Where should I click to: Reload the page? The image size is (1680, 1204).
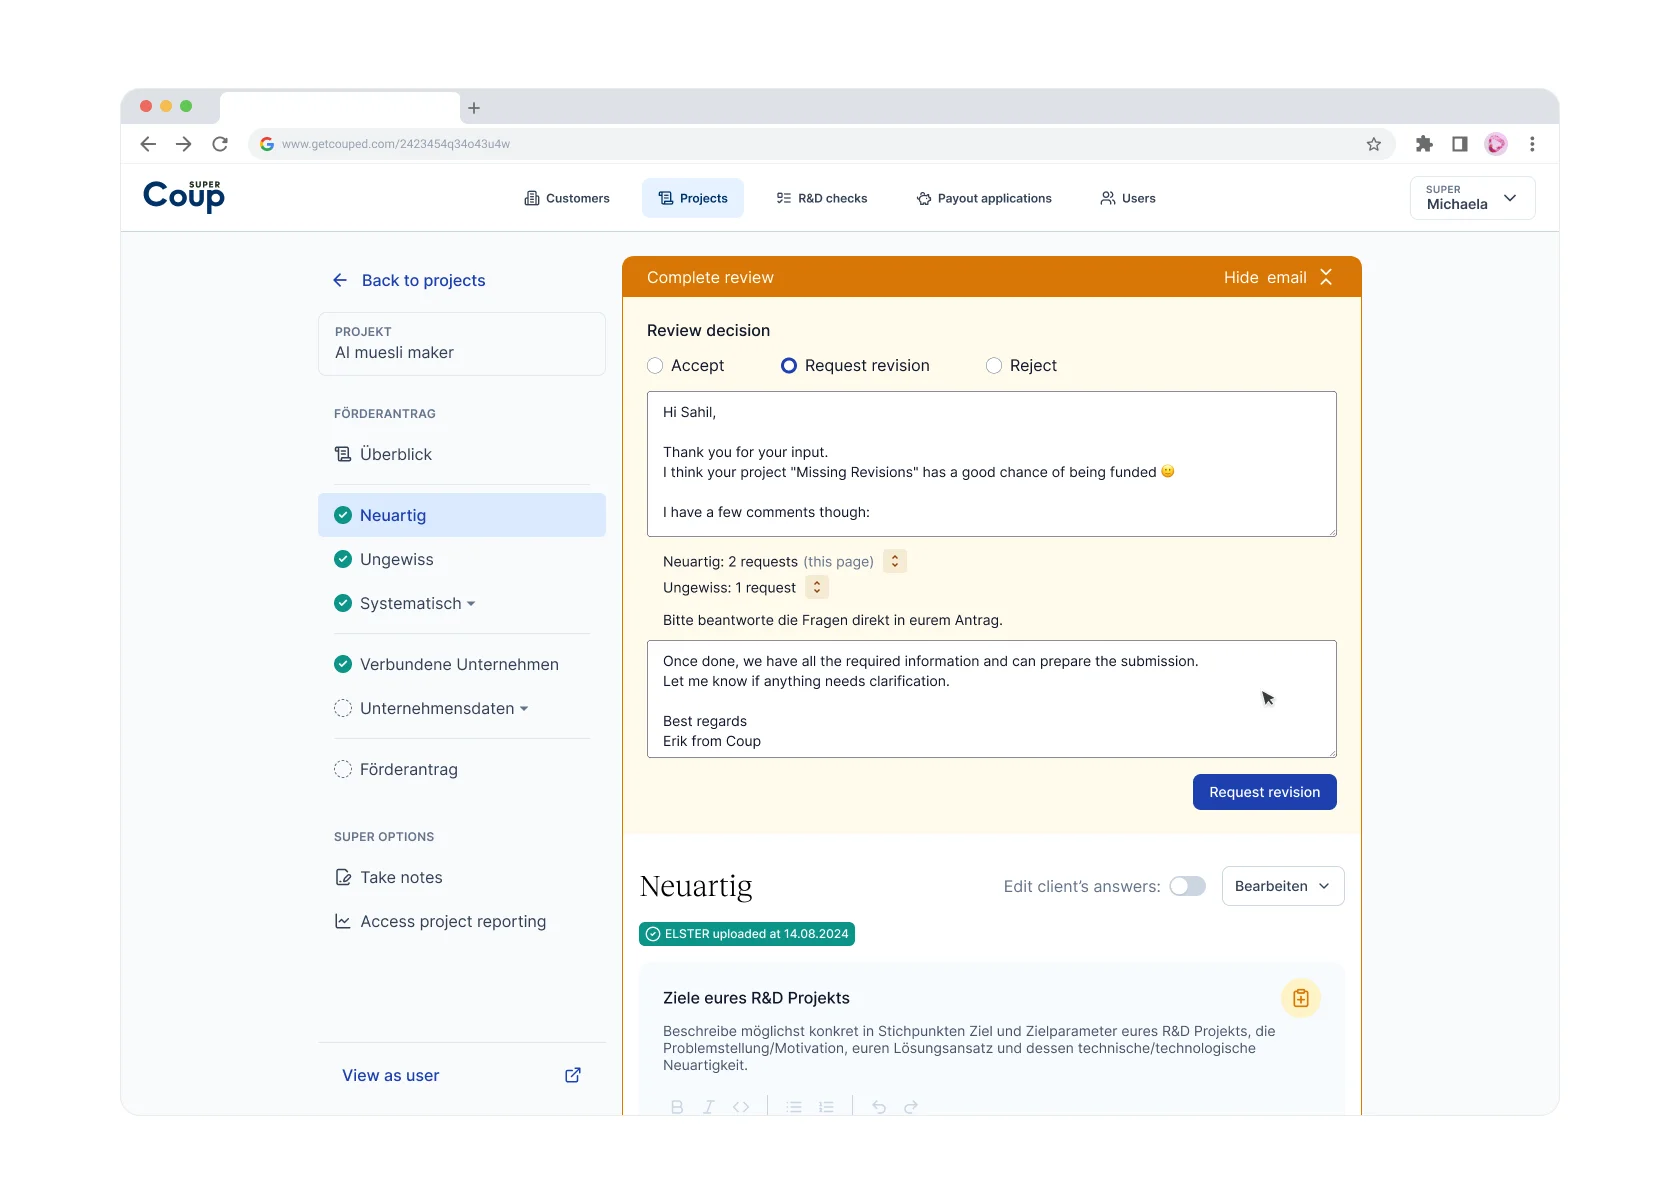coord(220,144)
